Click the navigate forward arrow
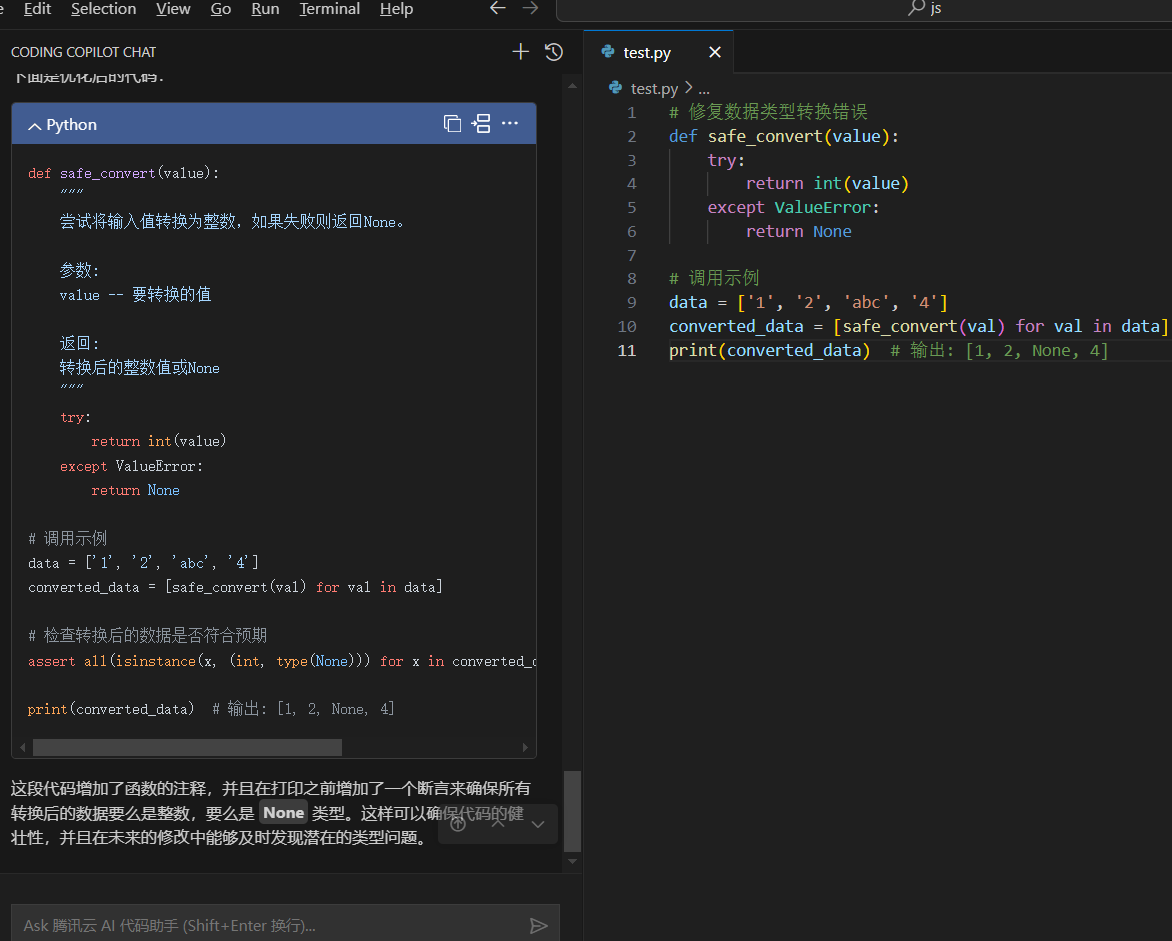 pyautogui.click(x=530, y=8)
